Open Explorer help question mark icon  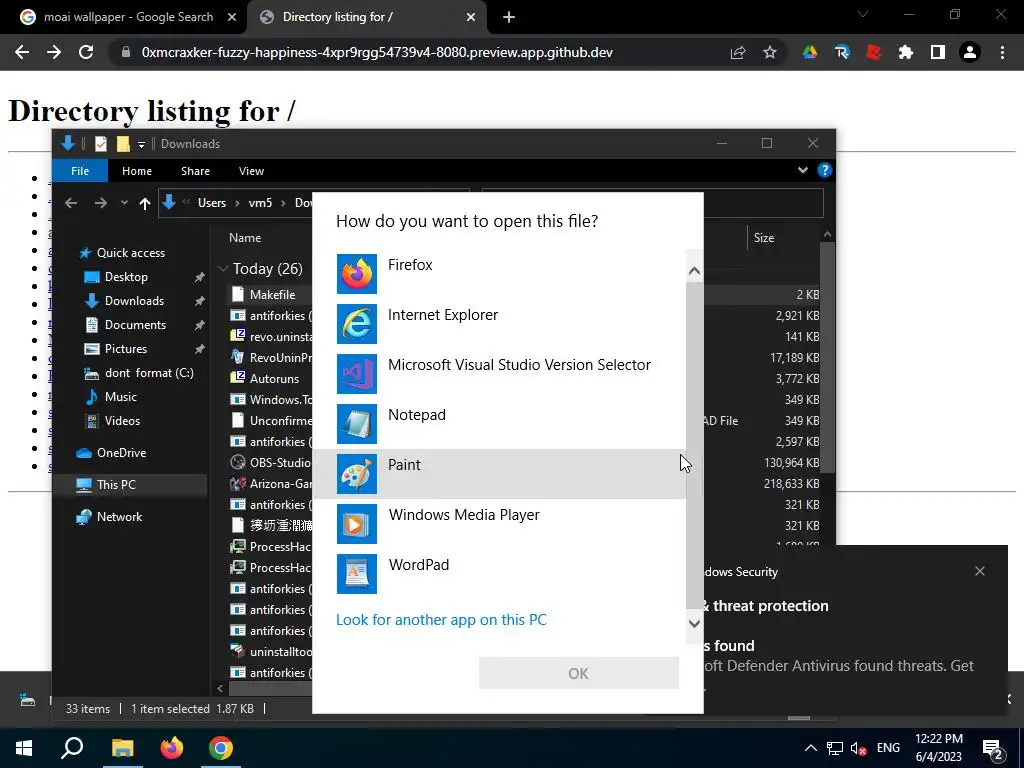[824, 170]
